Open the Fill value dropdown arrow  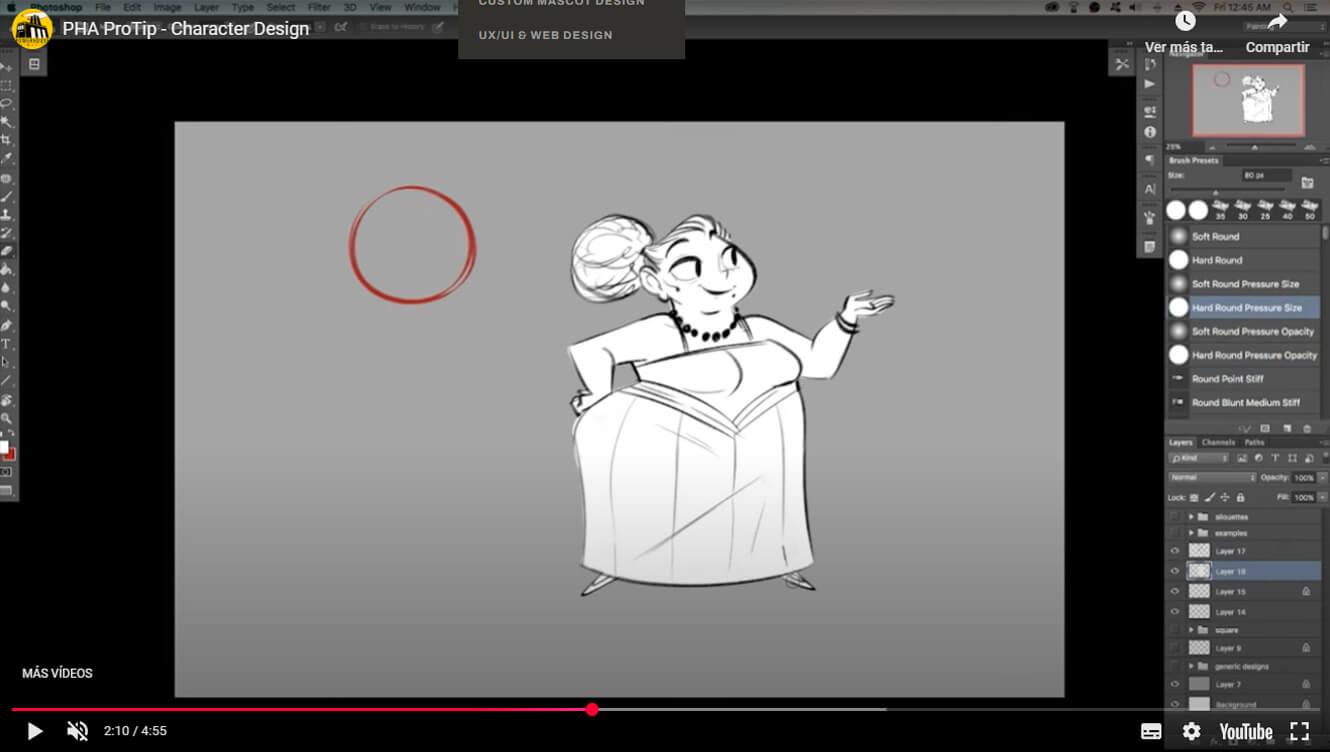1322,497
